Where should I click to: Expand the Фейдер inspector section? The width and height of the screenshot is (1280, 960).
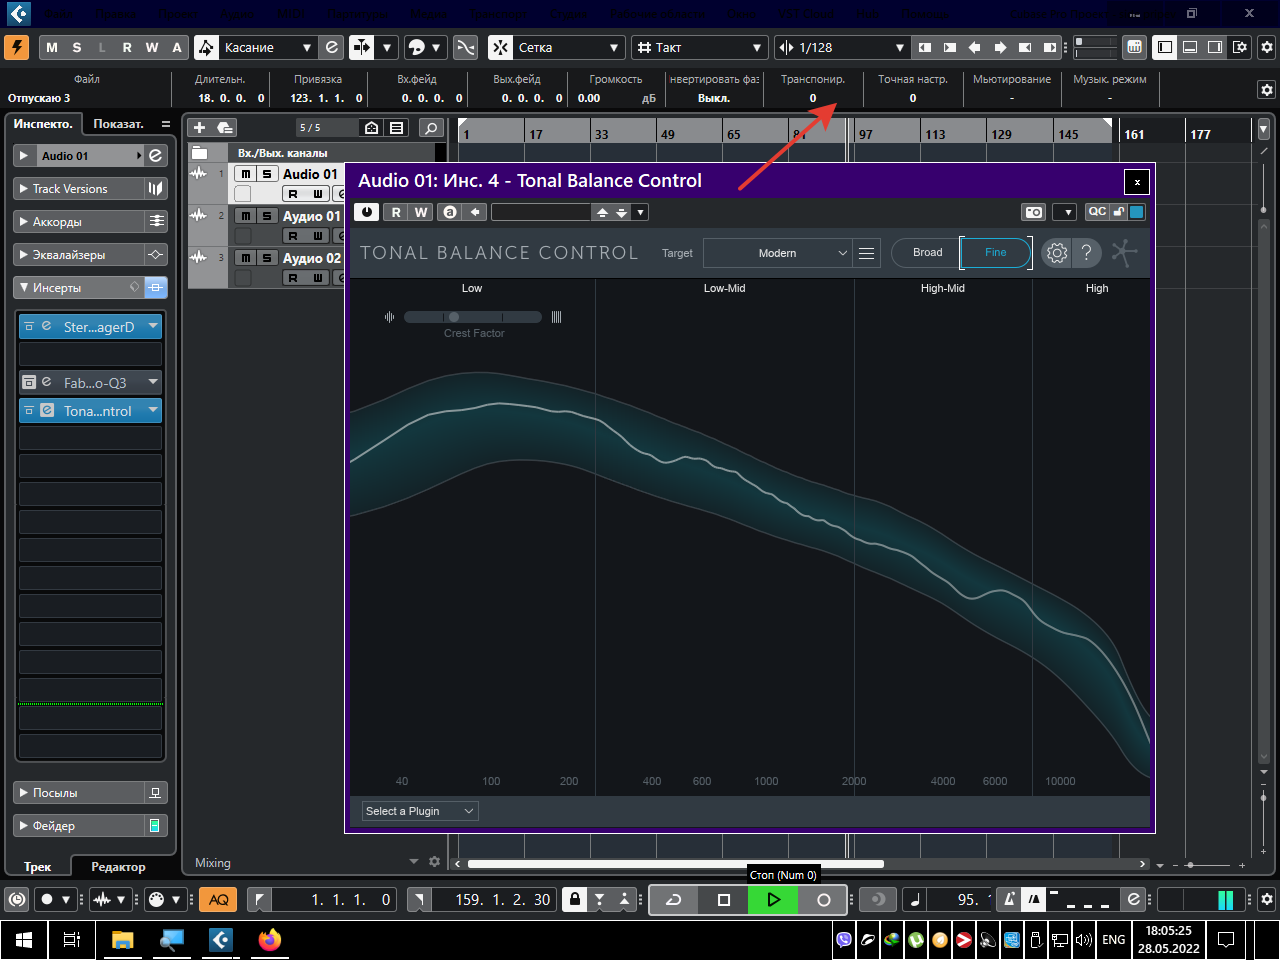pos(80,825)
